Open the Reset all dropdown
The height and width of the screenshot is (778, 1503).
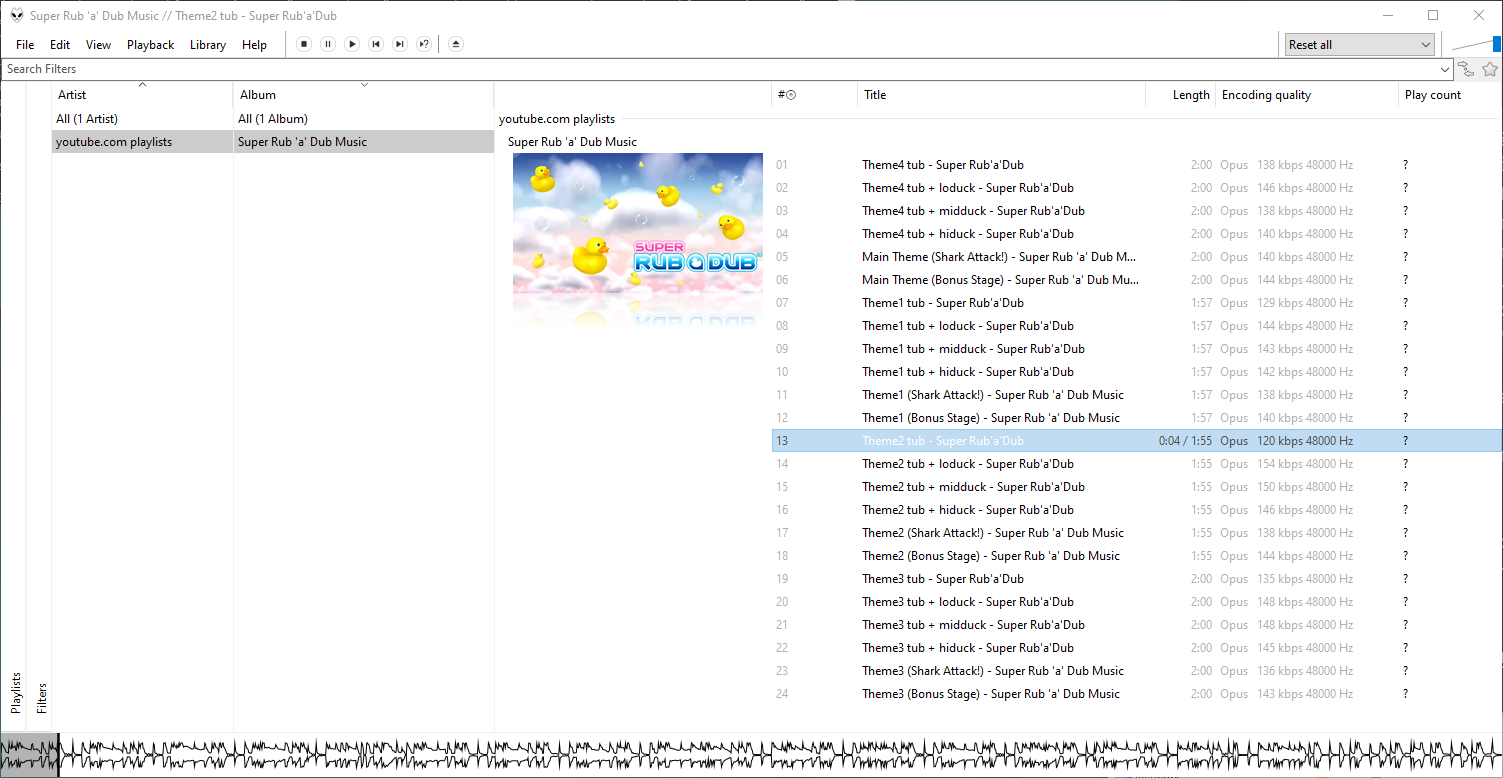pyautogui.click(x=1359, y=44)
